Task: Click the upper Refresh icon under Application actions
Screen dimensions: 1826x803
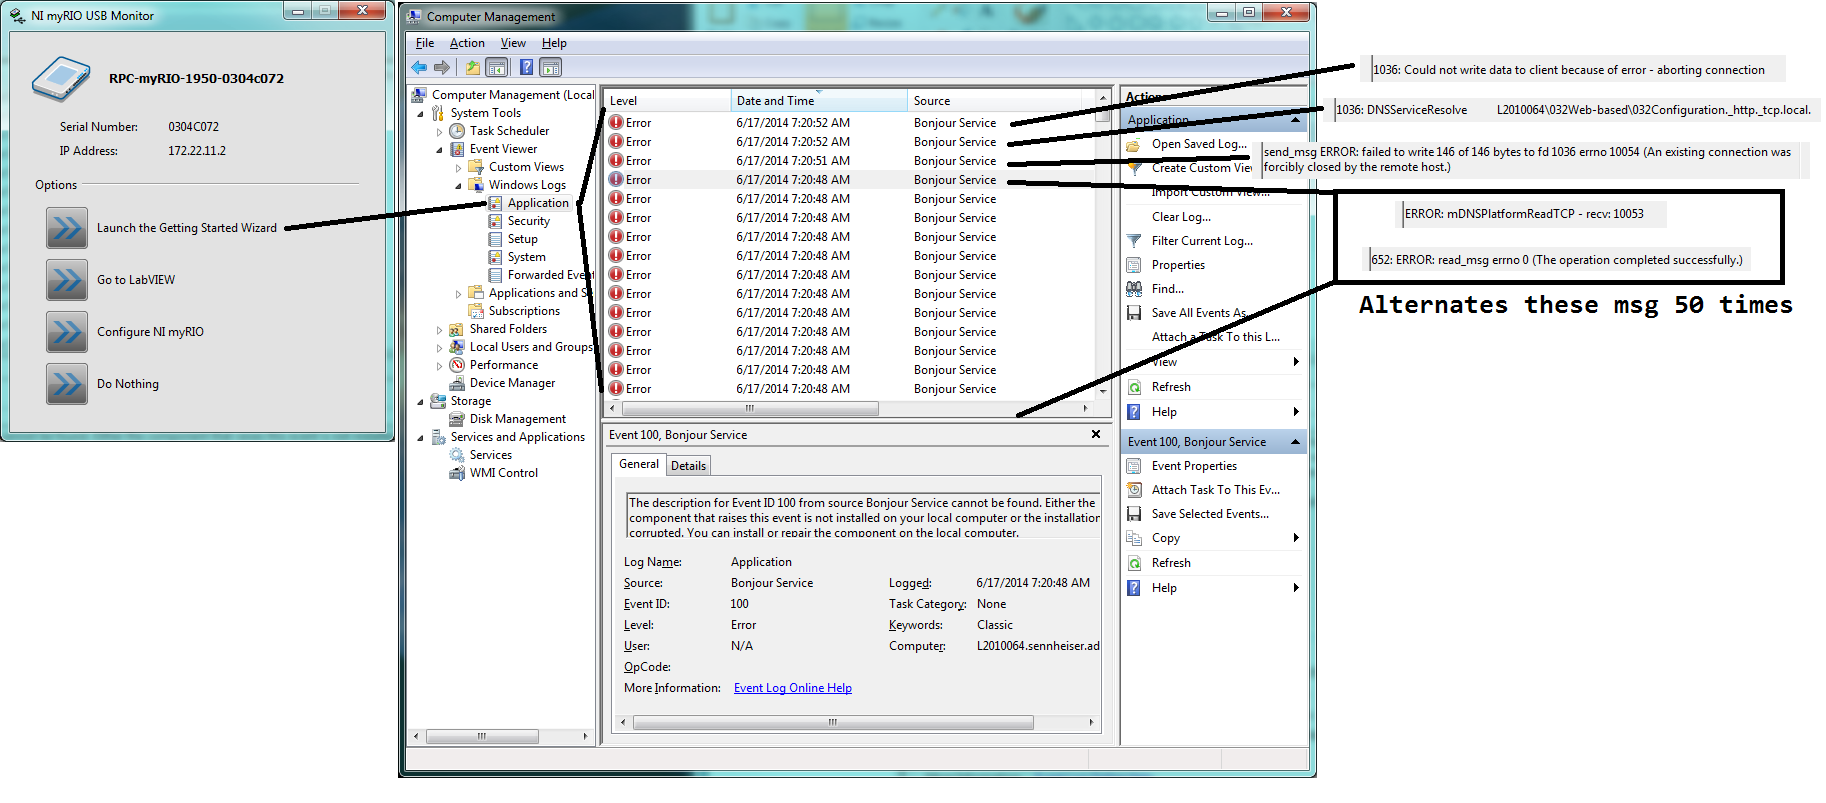Action: click(x=1134, y=387)
